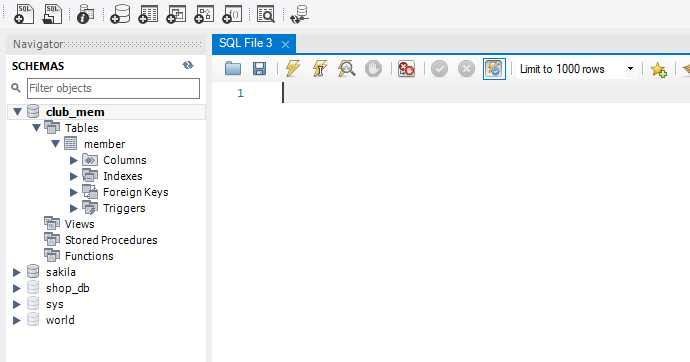Select club_mem schema
The image size is (690, 362).
(75, 112)
